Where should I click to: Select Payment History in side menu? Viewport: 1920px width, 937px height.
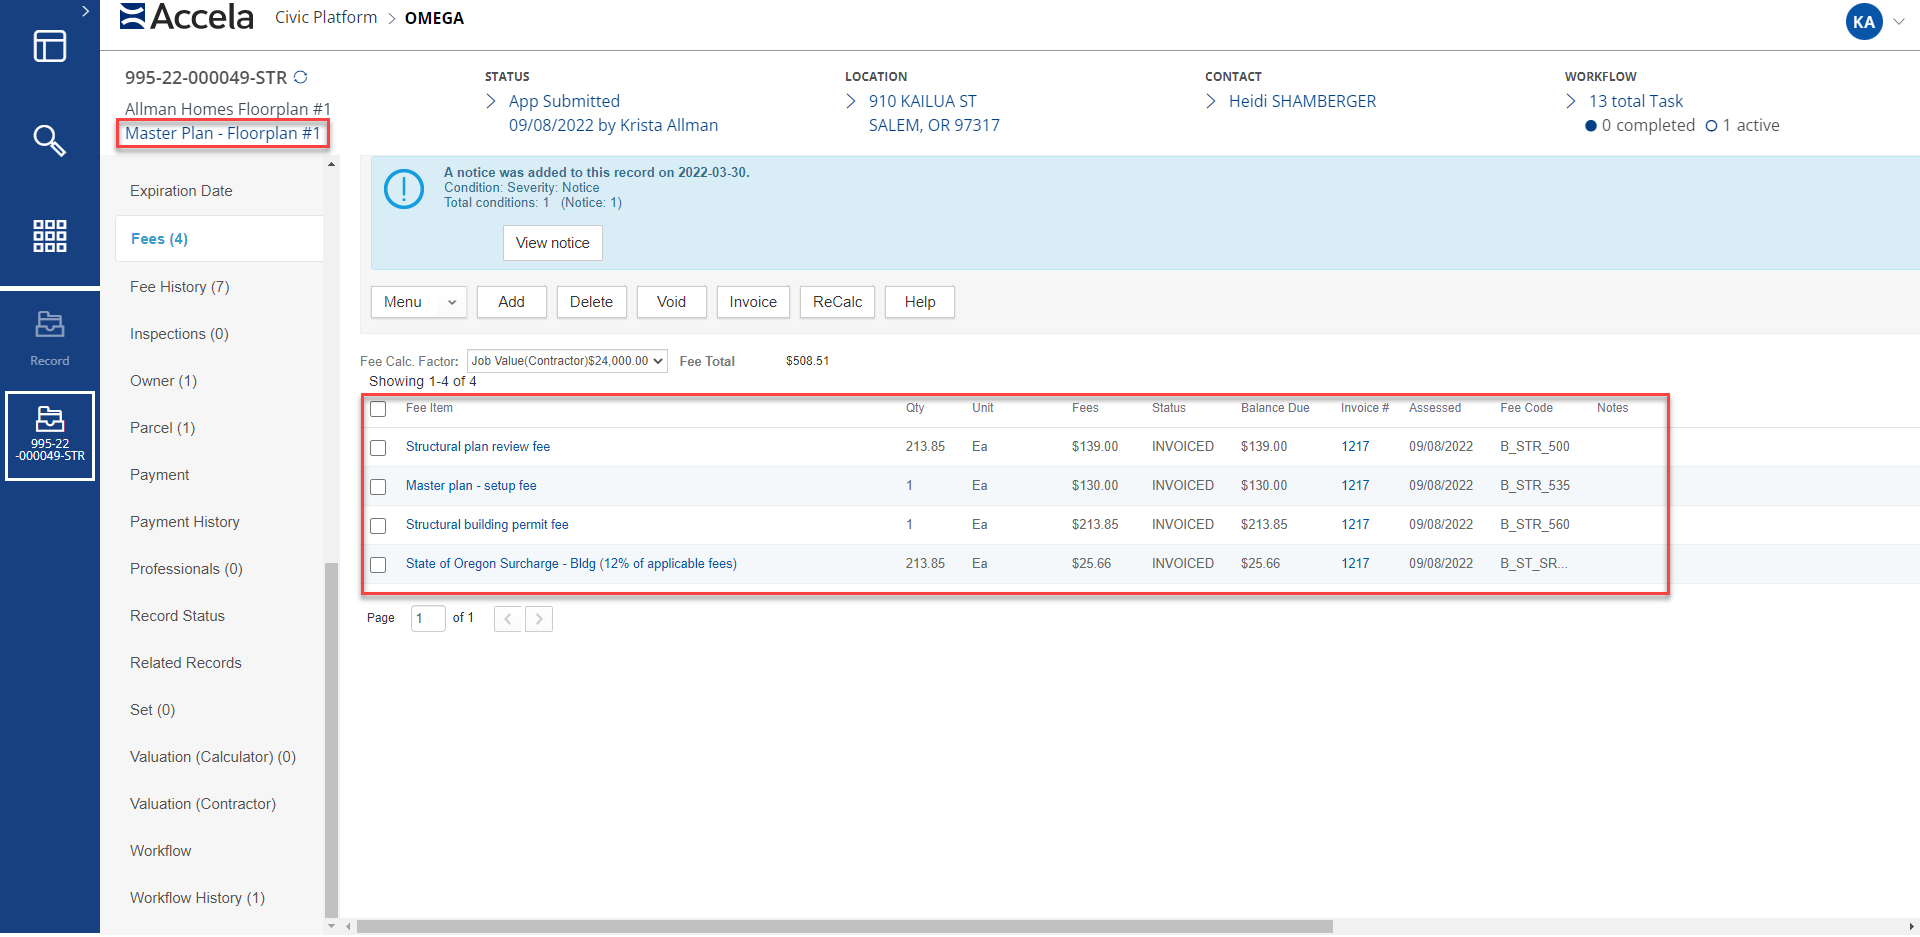click(x=185, y=522)
